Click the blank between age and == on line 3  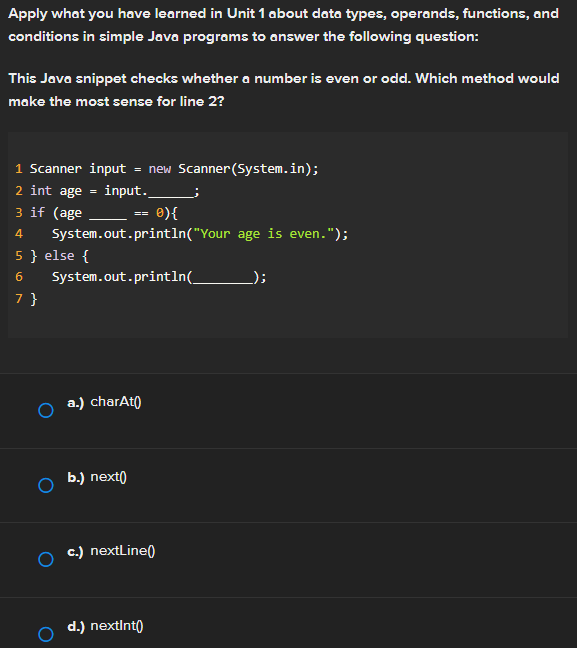[108, 214]
